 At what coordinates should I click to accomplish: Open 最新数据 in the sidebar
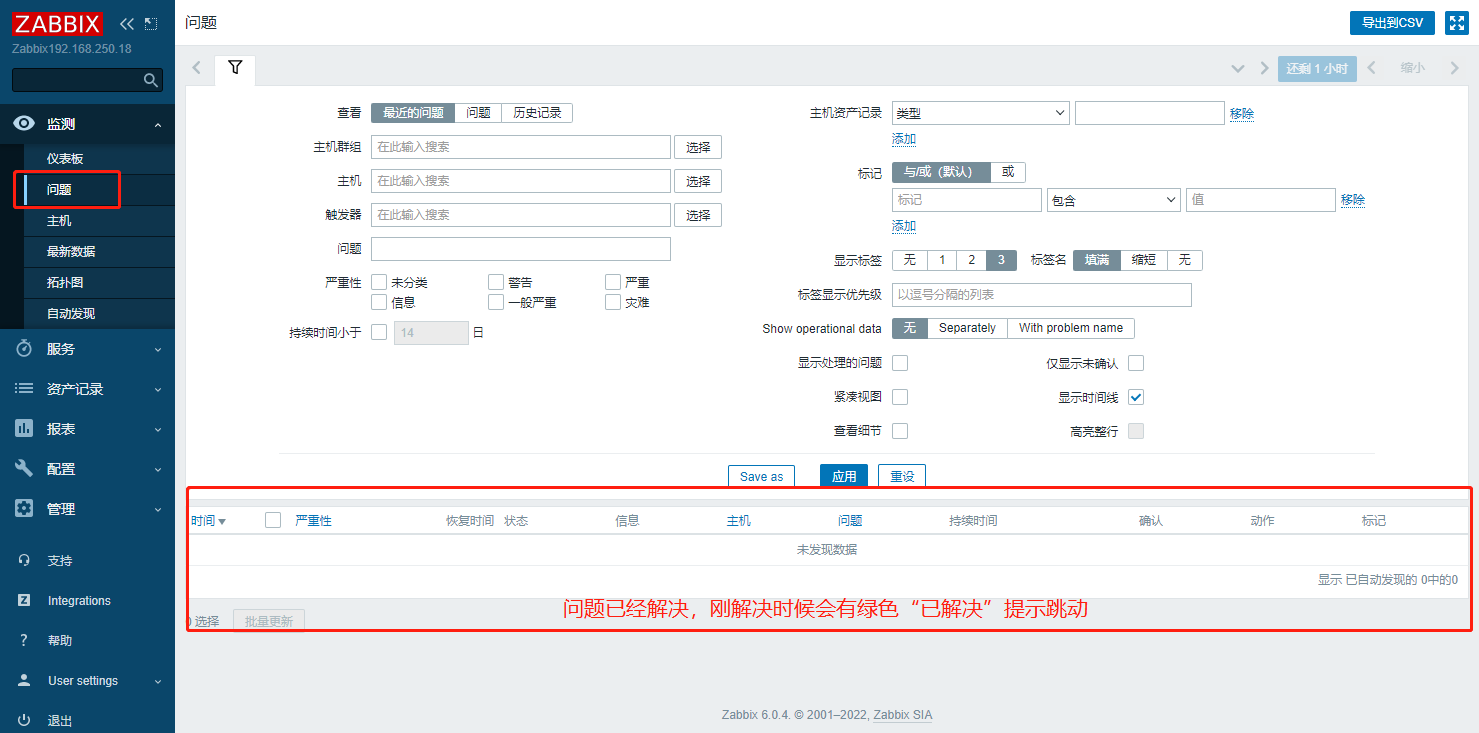pyautogui.click(x=71, y=252)
